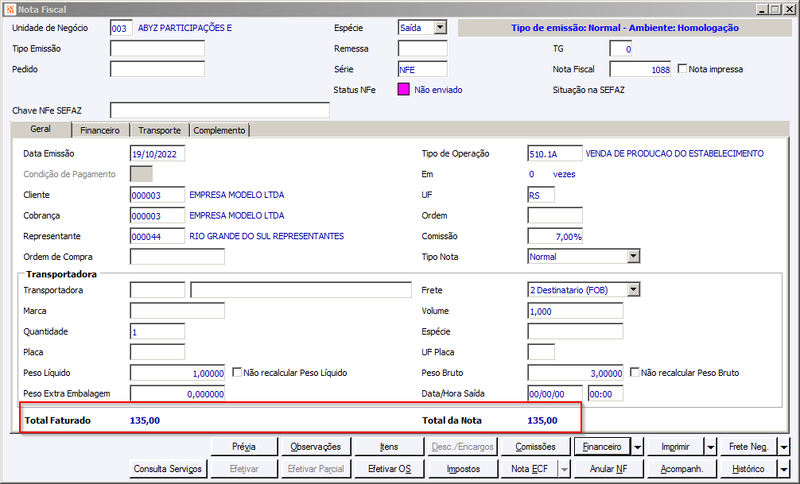Viewport: 800px width, 484px height.
Task: Click the Impostos button
Action: tap(463, 469)
